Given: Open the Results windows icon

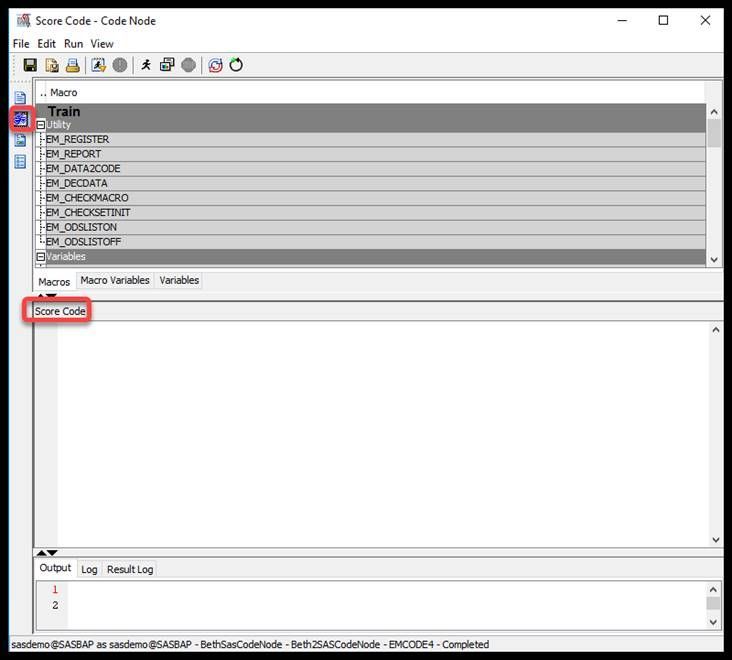Looking at the screenshot, I should coord(167,65).
